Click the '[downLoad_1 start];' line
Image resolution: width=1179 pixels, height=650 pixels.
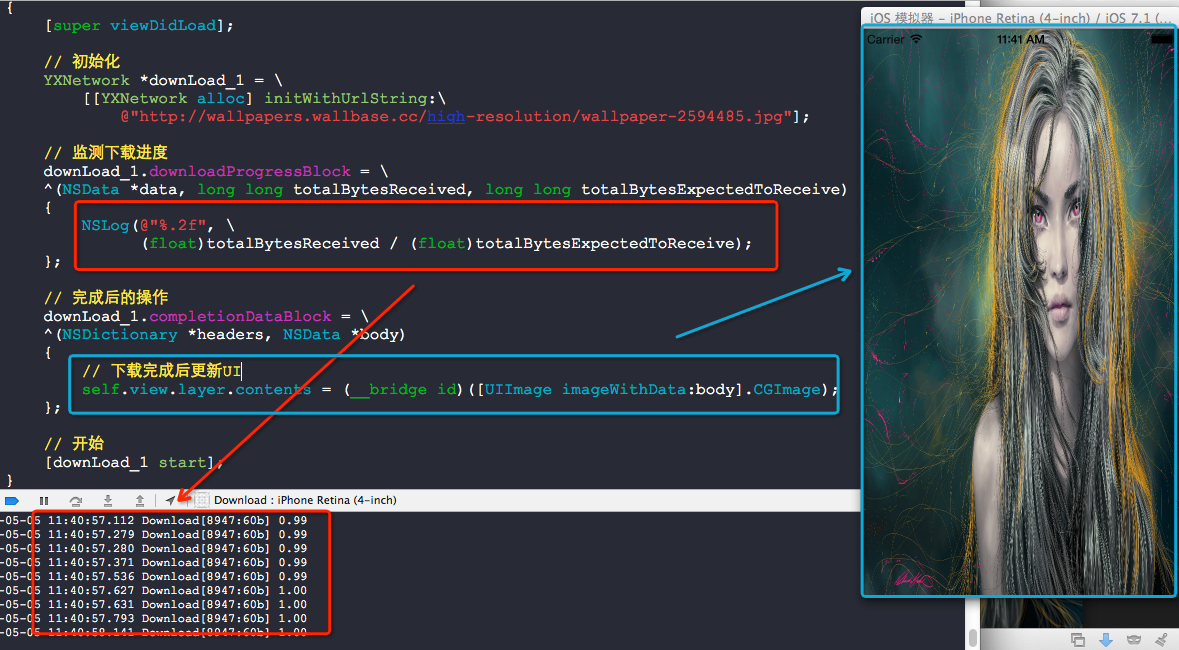coord(134,463)
